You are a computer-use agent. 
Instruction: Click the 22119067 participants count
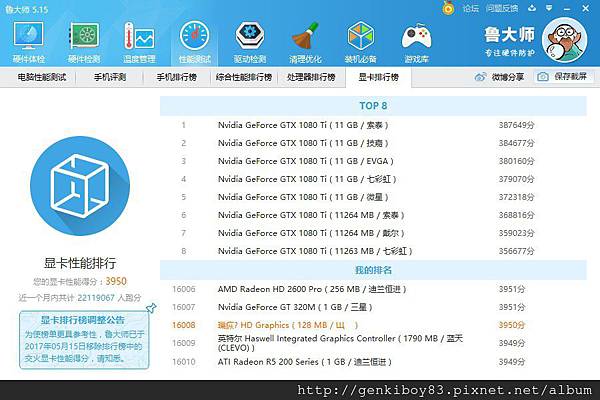[96, 298]
